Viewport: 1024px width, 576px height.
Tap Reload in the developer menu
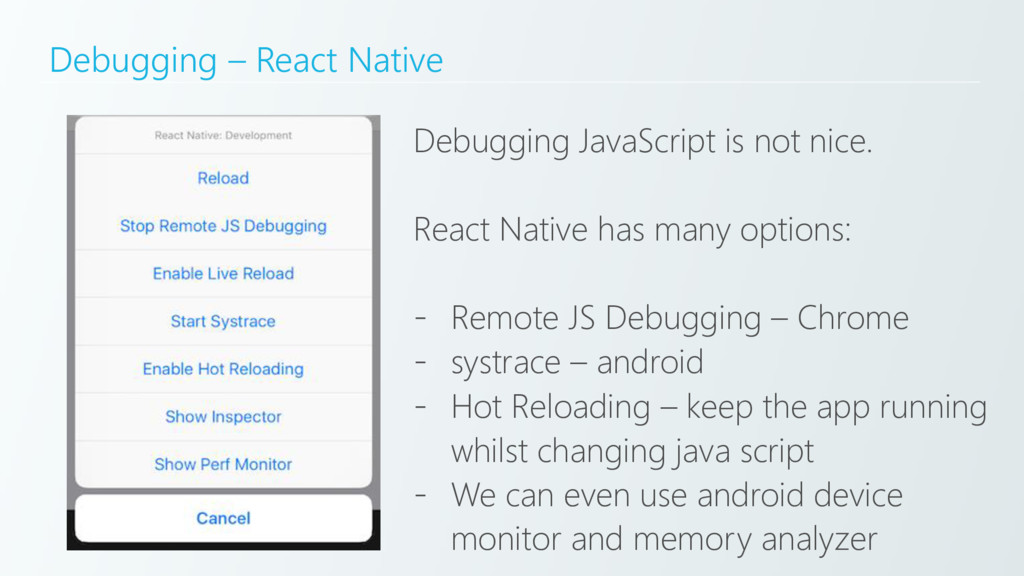pos(223,178)
